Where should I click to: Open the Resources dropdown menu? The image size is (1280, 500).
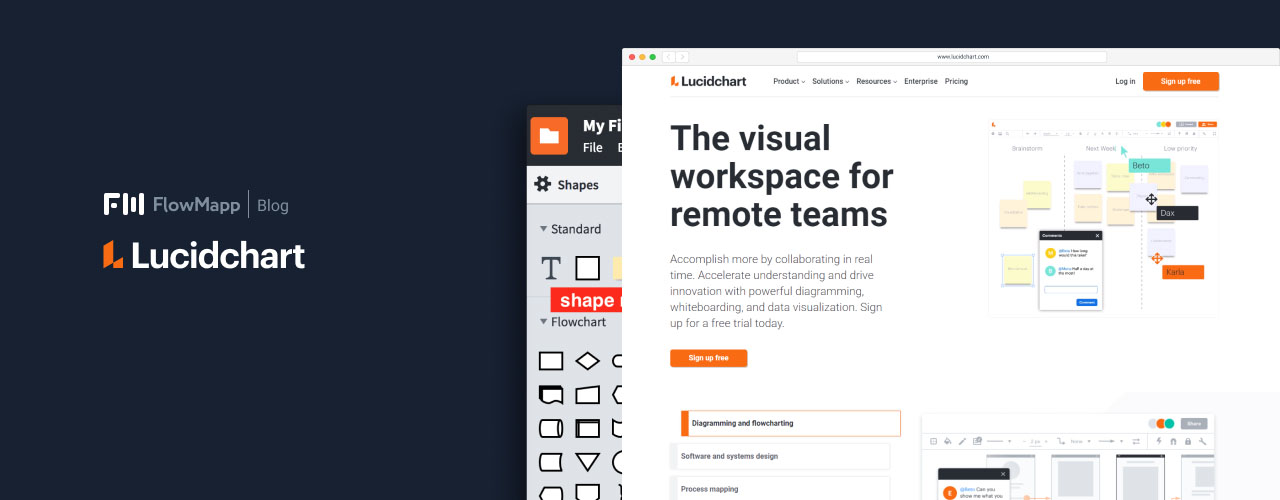[x=877, y=81]
